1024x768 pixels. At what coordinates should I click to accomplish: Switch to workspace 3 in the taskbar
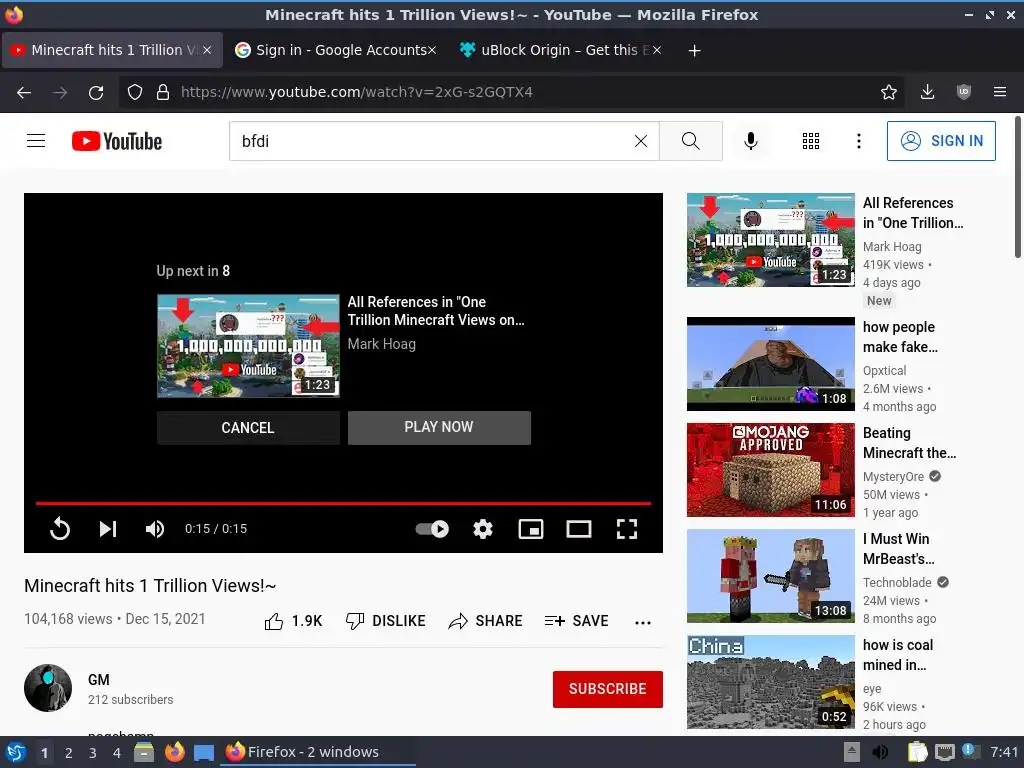pos(93,753)
